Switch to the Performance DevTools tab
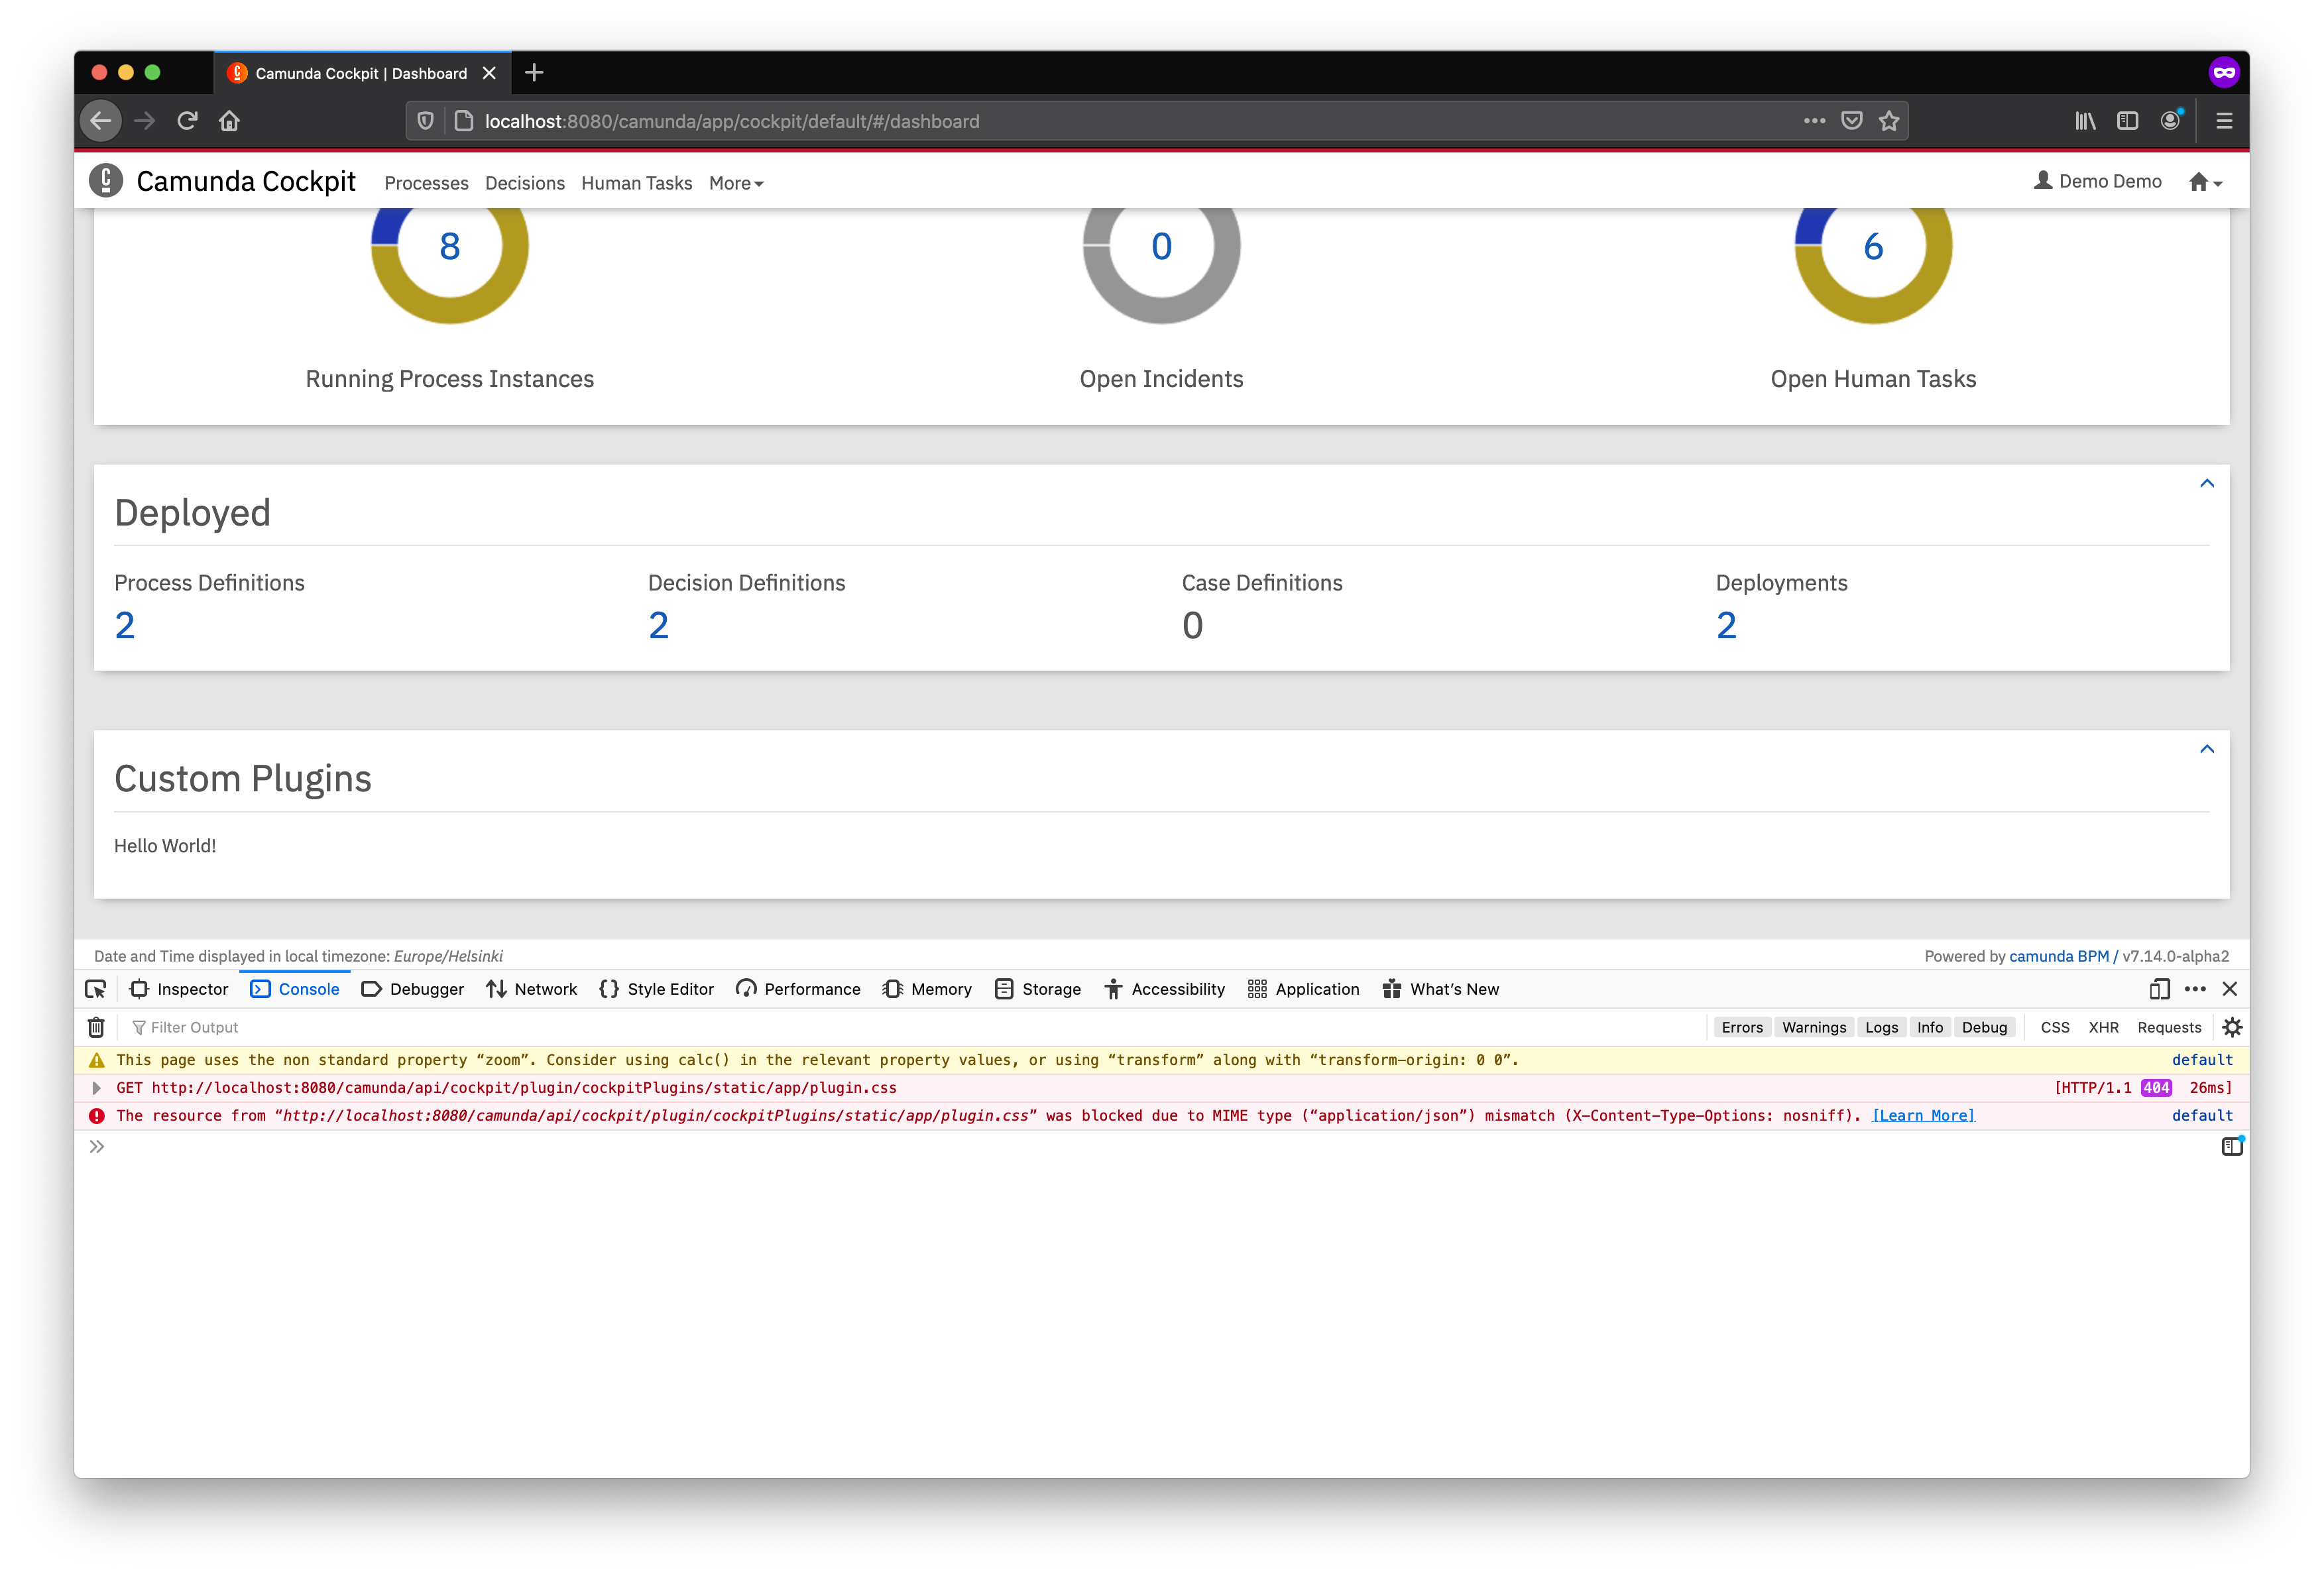Image resolution: width=2324 pixels, height=1576 pixels. (x=798, y=989)
